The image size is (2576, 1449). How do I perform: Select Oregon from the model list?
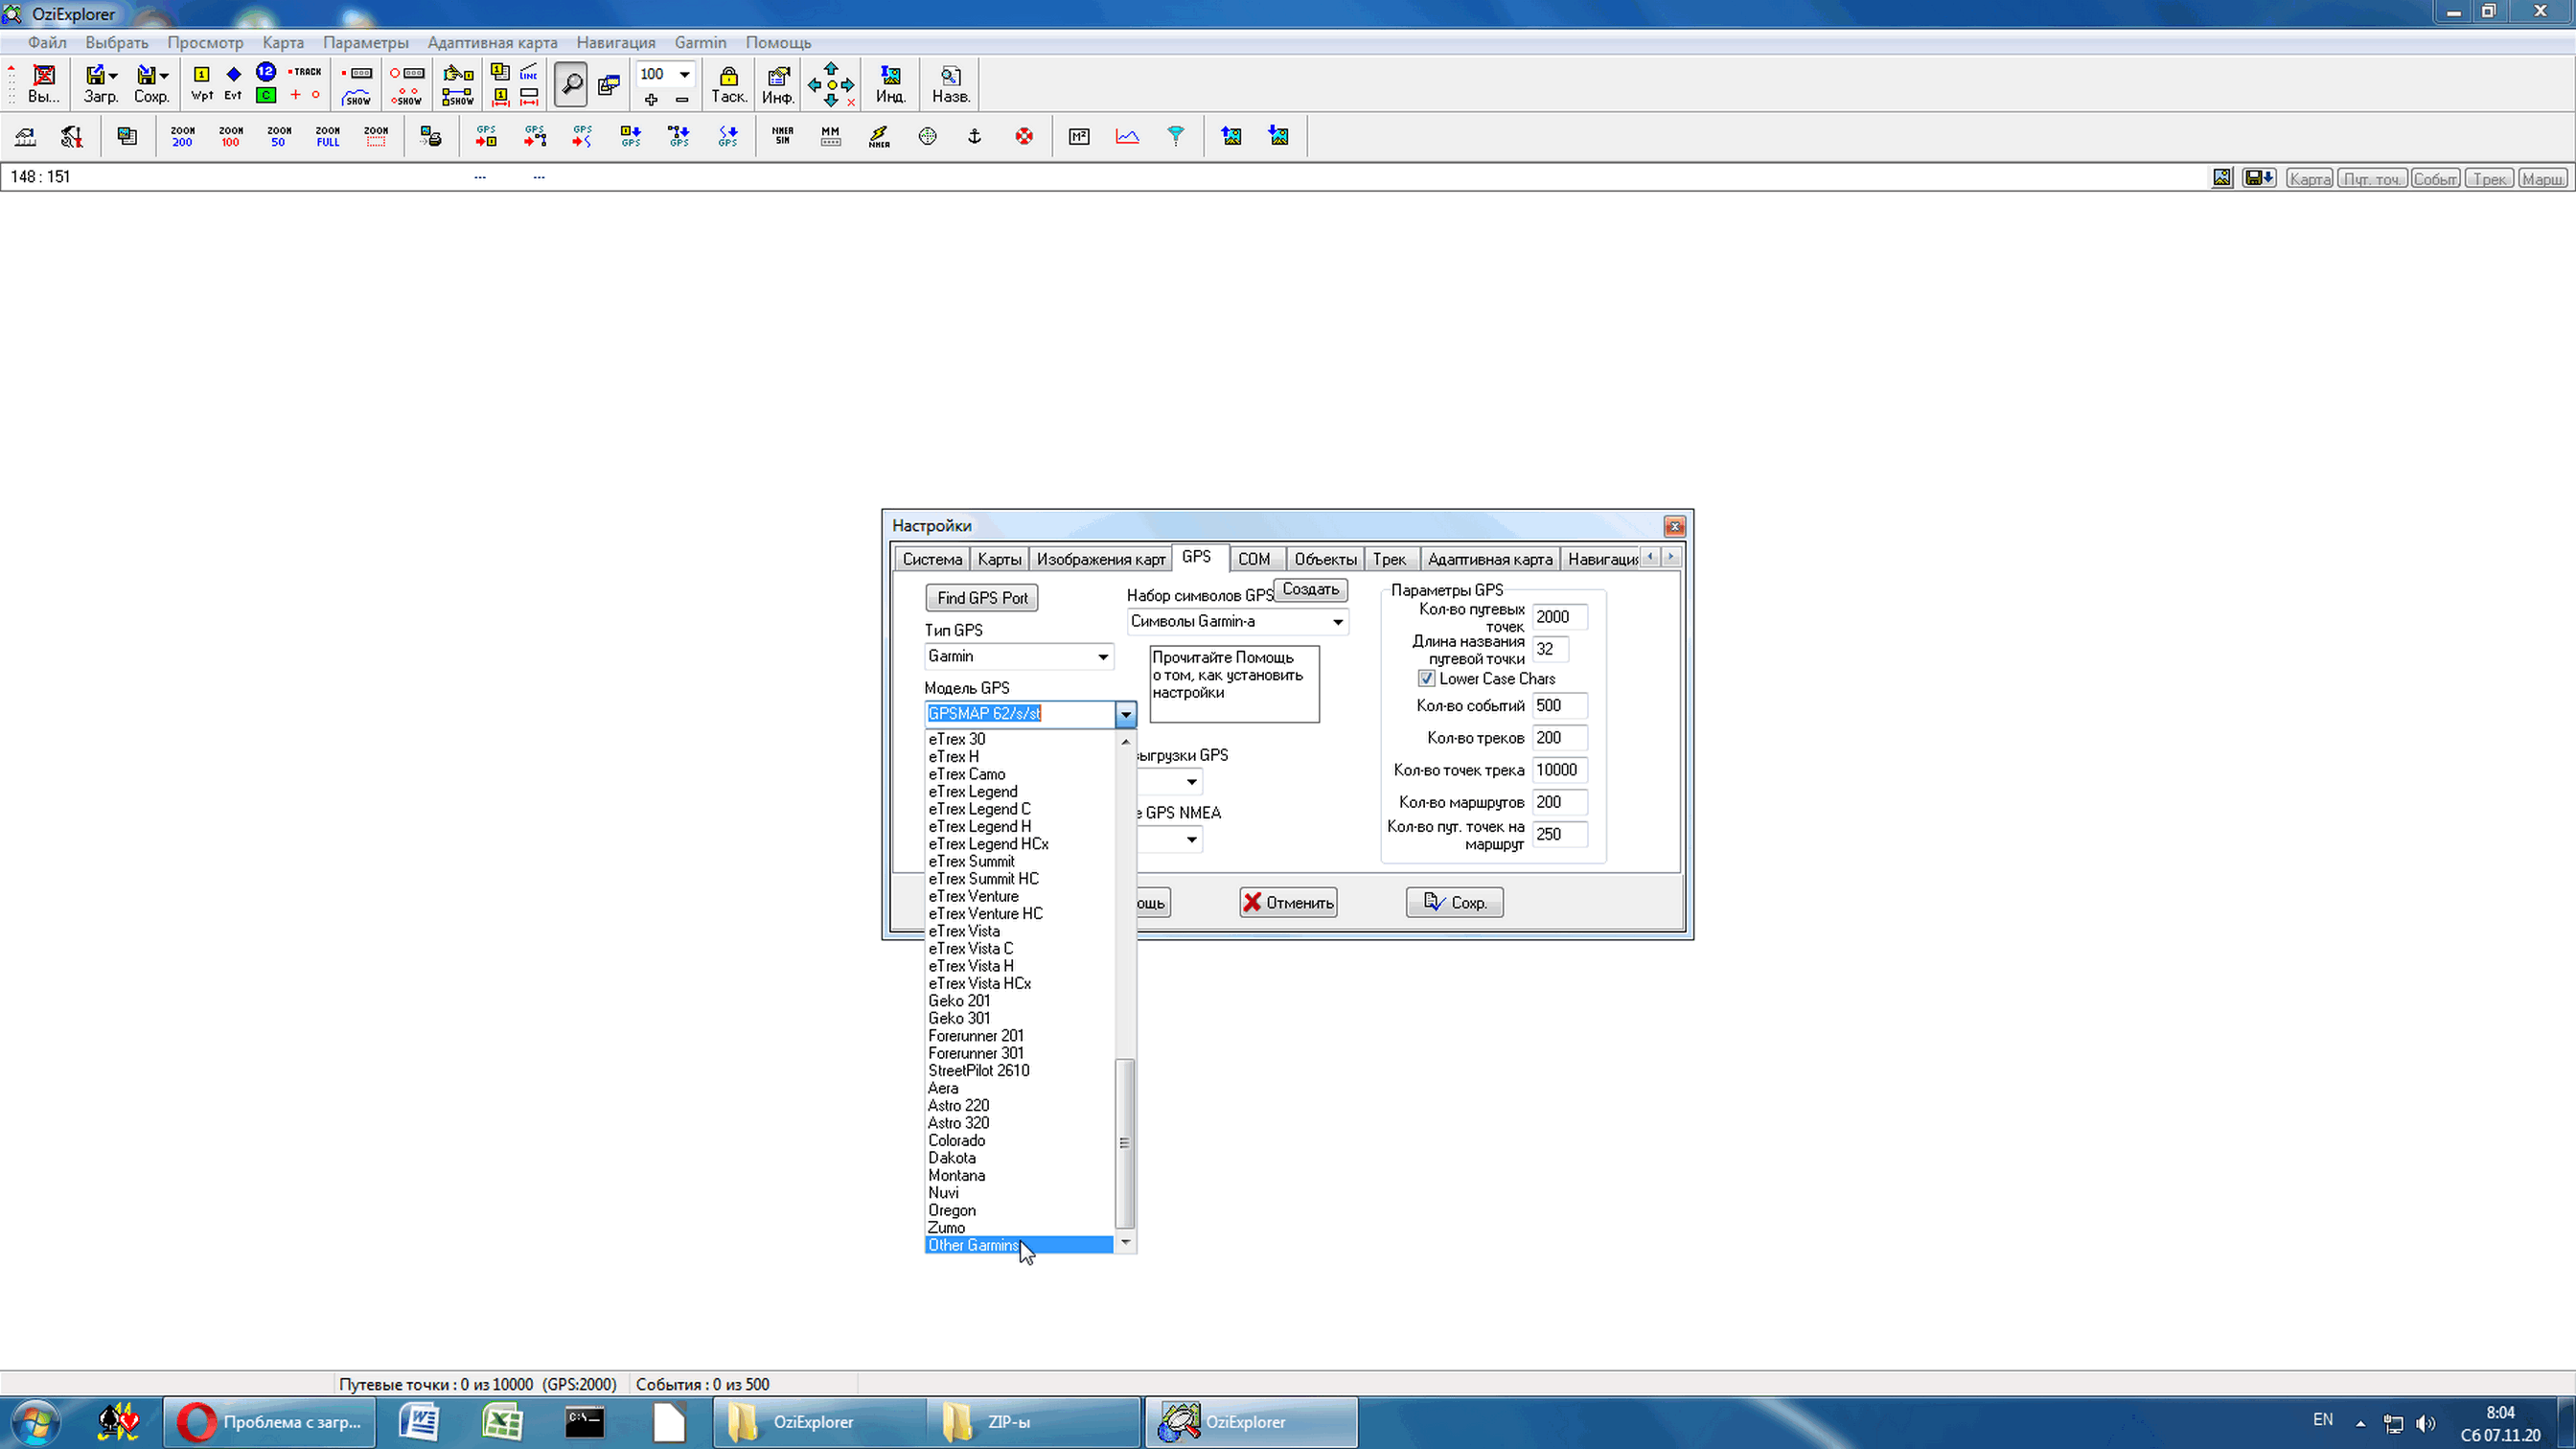coord(1019,1210)
